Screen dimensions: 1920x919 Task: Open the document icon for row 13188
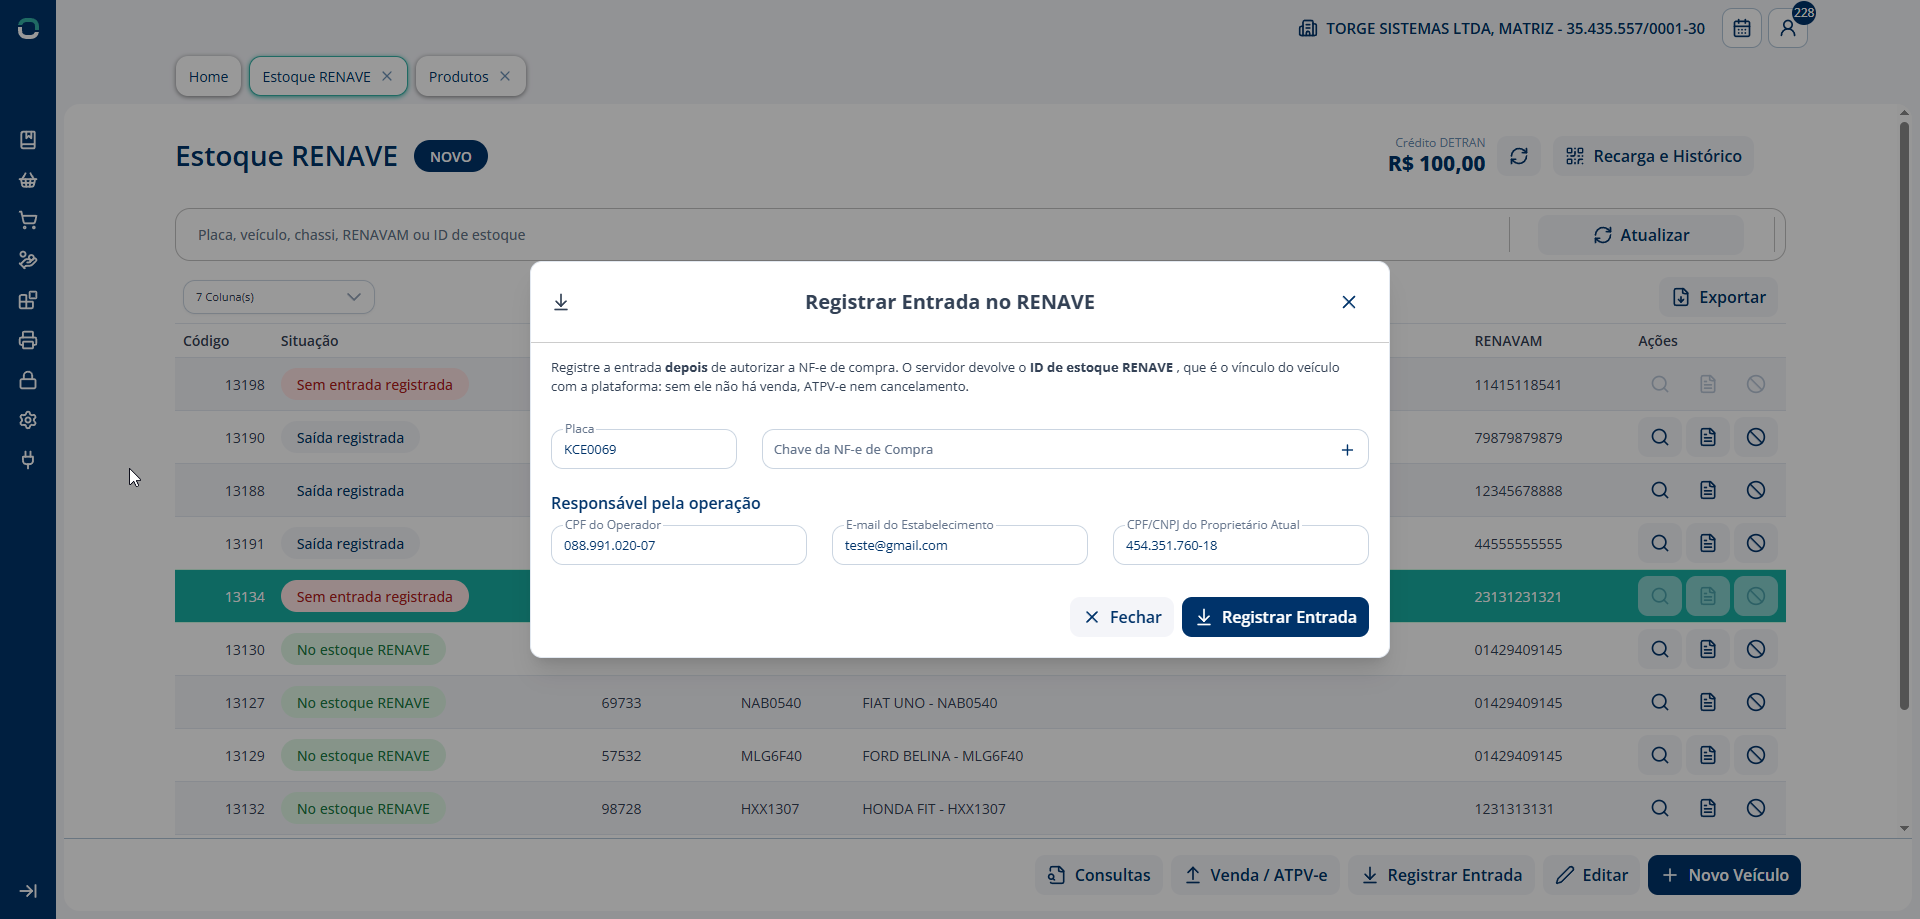[1708, 490]
